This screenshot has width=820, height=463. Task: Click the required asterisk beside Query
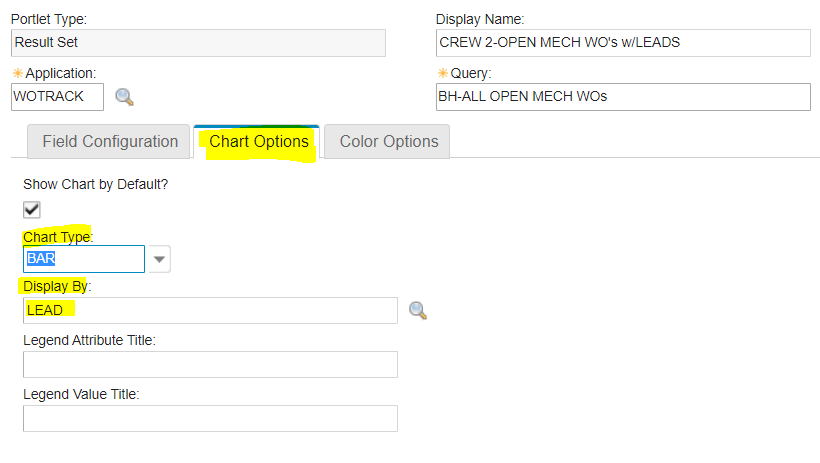pos(442,74)
